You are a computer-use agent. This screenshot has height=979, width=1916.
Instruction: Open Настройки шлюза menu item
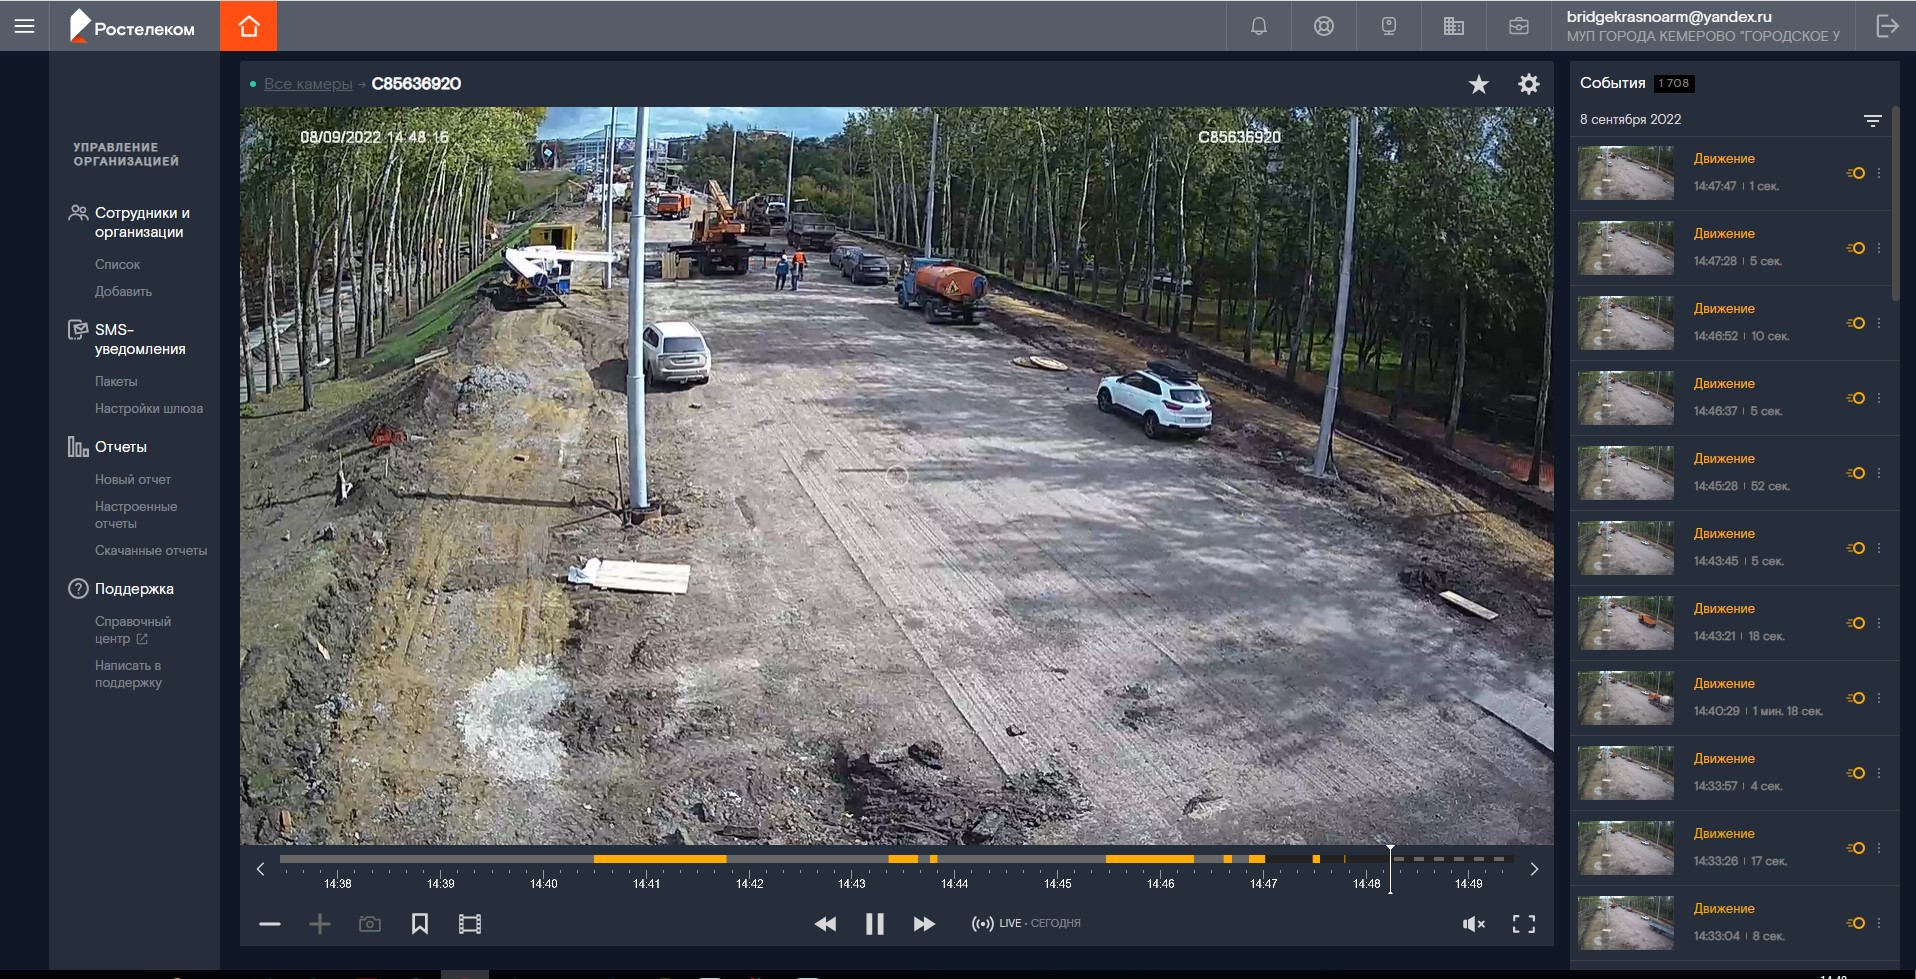(148, 408)
